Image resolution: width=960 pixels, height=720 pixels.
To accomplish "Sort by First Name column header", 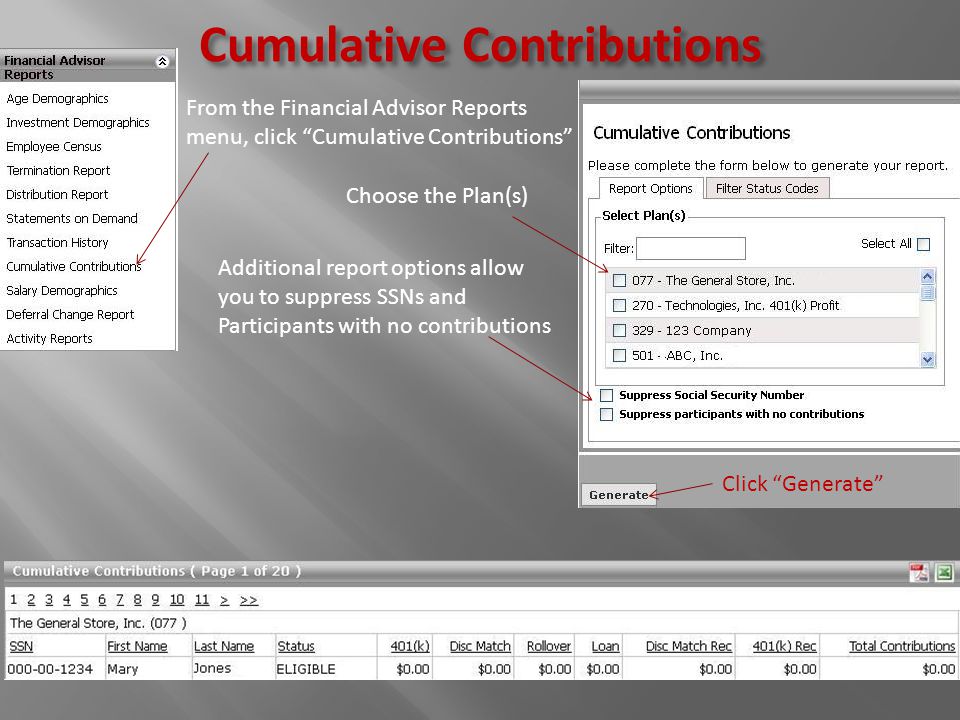I will tap(137, 647).
